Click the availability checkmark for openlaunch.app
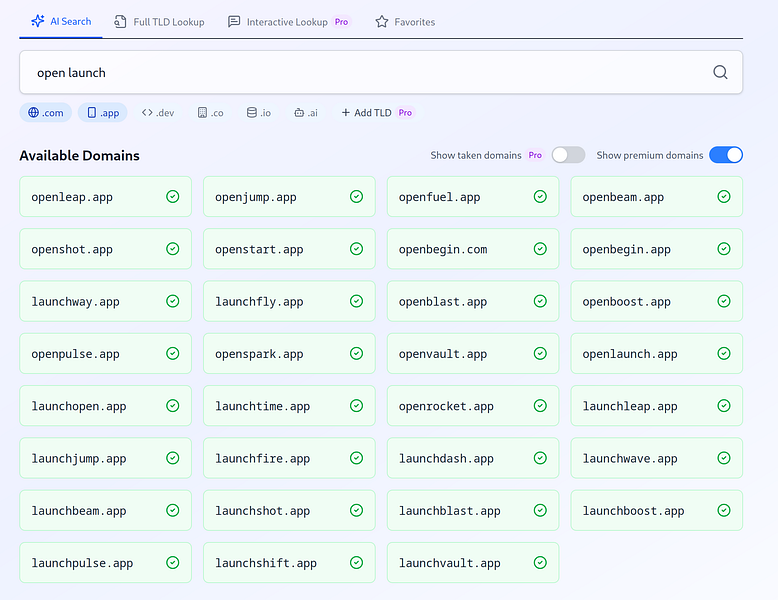778x600 pixels. click(x=723, y=353)
